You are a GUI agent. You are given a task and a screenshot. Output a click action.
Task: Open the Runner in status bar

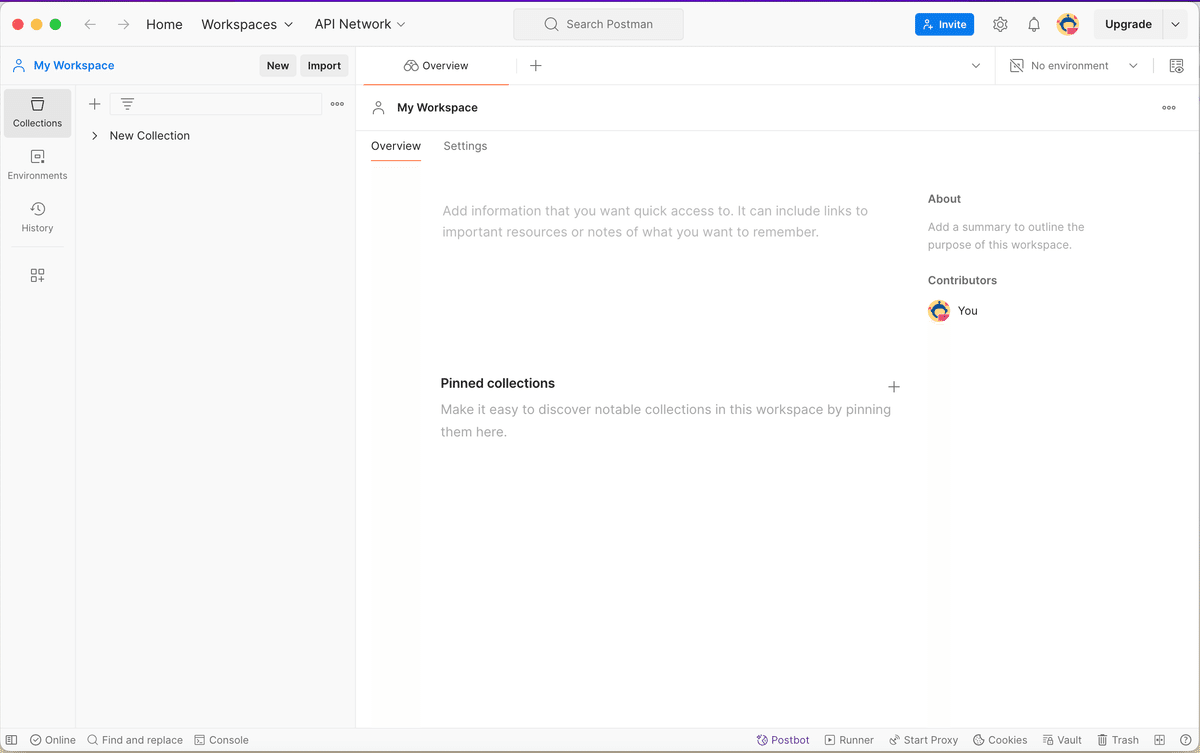[849, 740]
